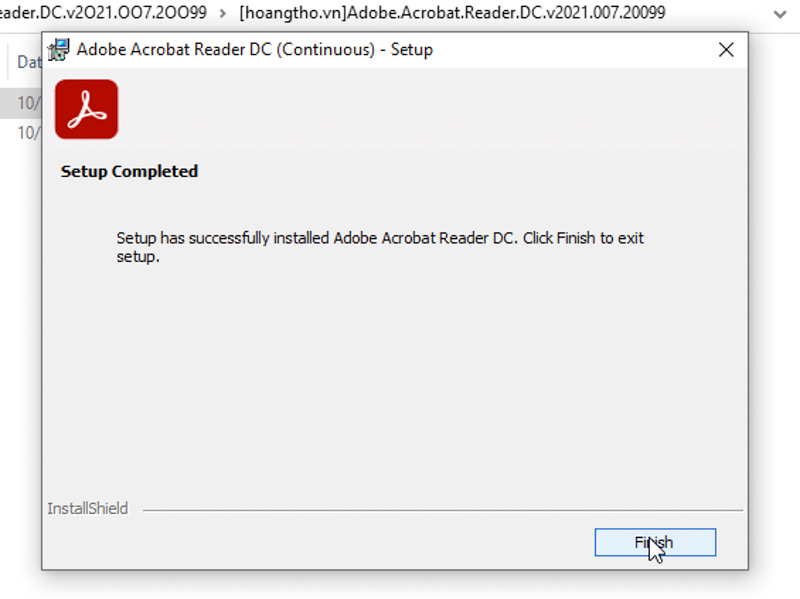Click the Setup Completed heading
Screen dimensions: 800x599
pyautogui.click(x=129, y=171)
